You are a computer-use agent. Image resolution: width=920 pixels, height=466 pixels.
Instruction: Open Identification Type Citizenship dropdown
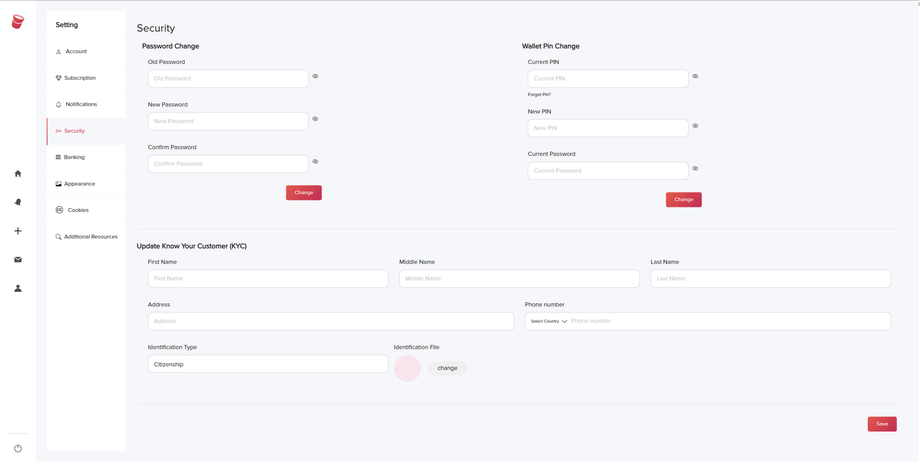click(x=268, y=364)
